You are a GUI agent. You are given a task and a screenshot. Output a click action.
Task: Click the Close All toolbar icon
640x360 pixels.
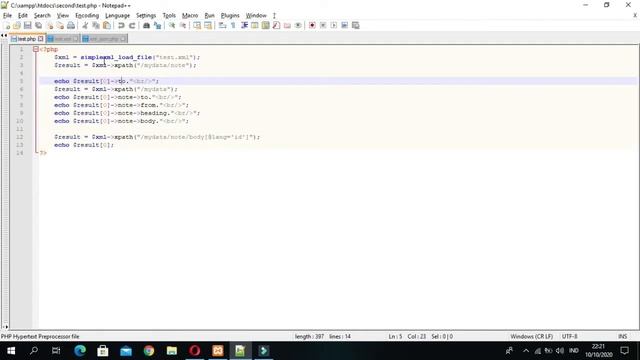point(60,25)
